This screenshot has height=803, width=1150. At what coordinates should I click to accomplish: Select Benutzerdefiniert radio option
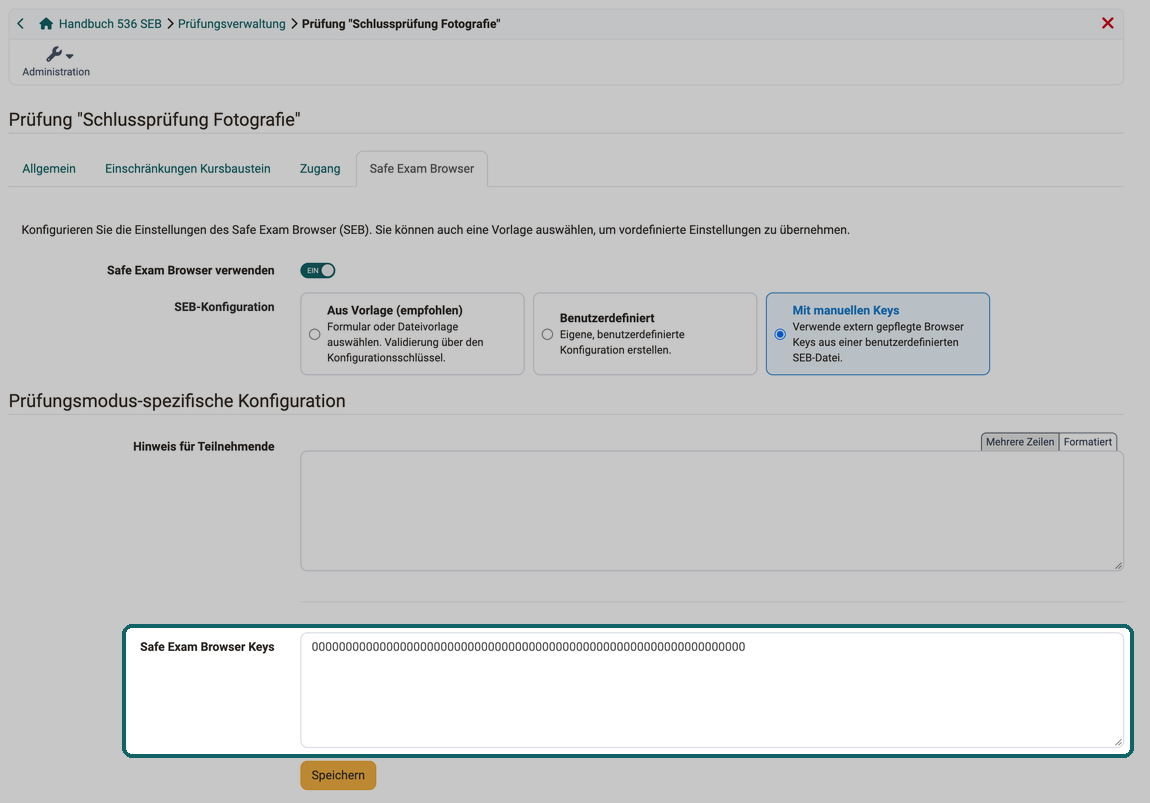pyautogui.click(x=547, y=334)
